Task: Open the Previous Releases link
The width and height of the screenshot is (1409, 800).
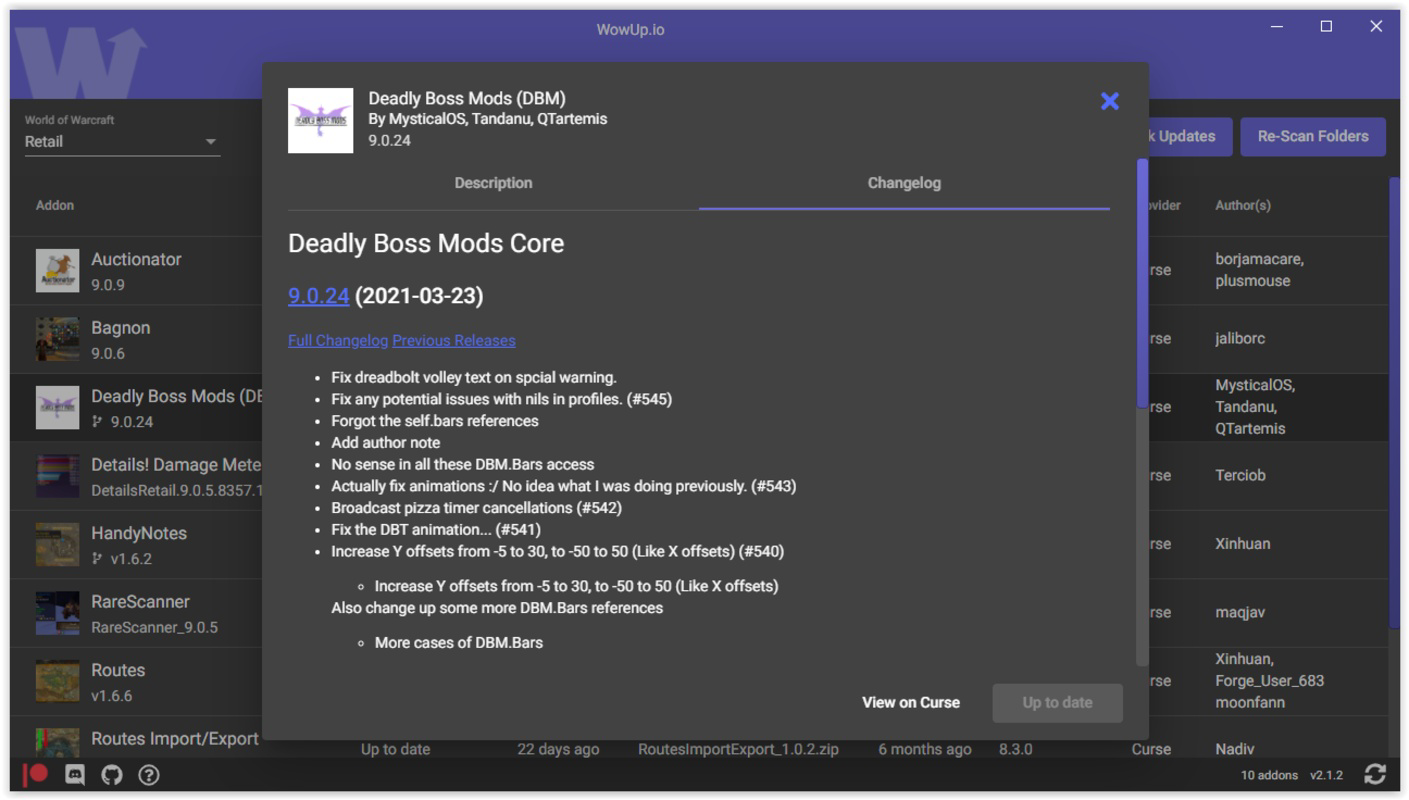Action: (x=454, y=341)
